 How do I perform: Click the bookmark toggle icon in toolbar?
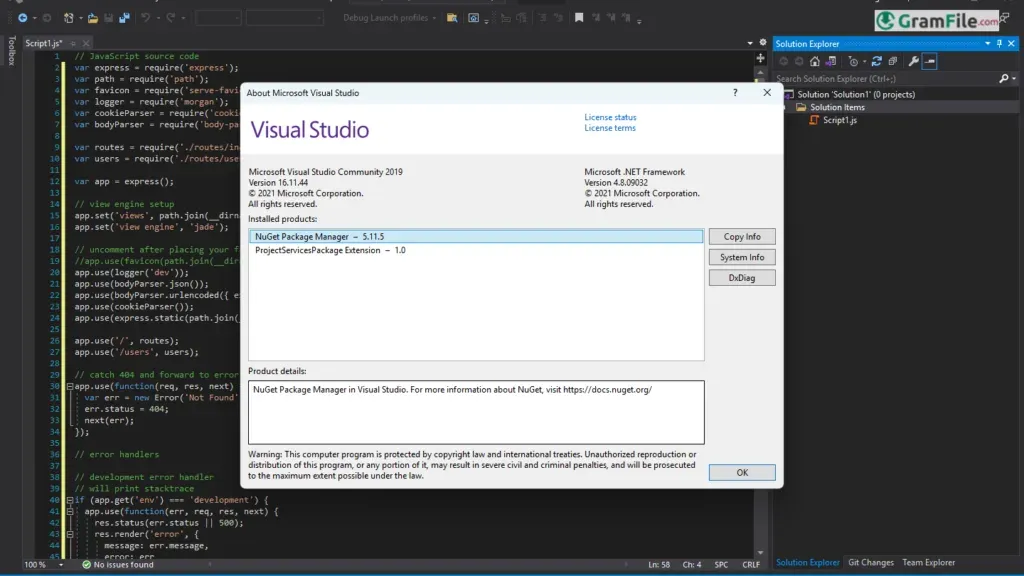[579, 18]
